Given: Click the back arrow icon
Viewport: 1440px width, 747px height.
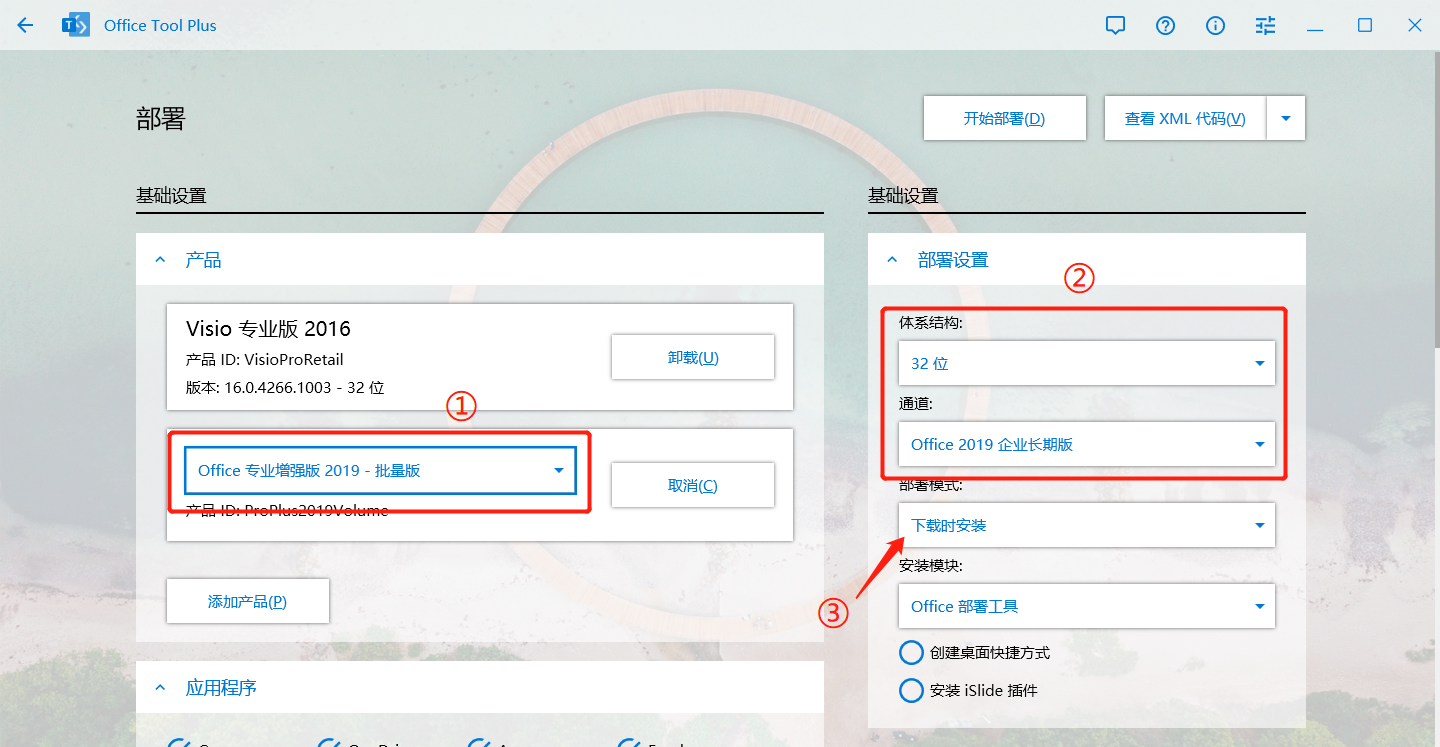Looking at the screenshot, I should coord(25,26).
